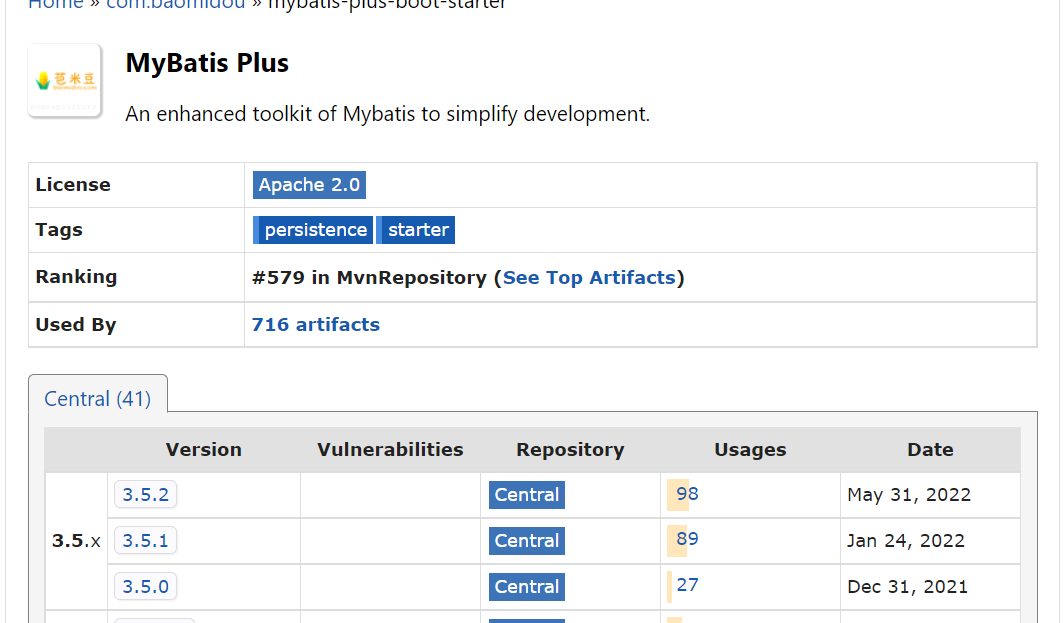The height and width of the screenshot is (623, 1063).
Task: Click the 'MyBatis Plus' heading
Action: [207, 63]
